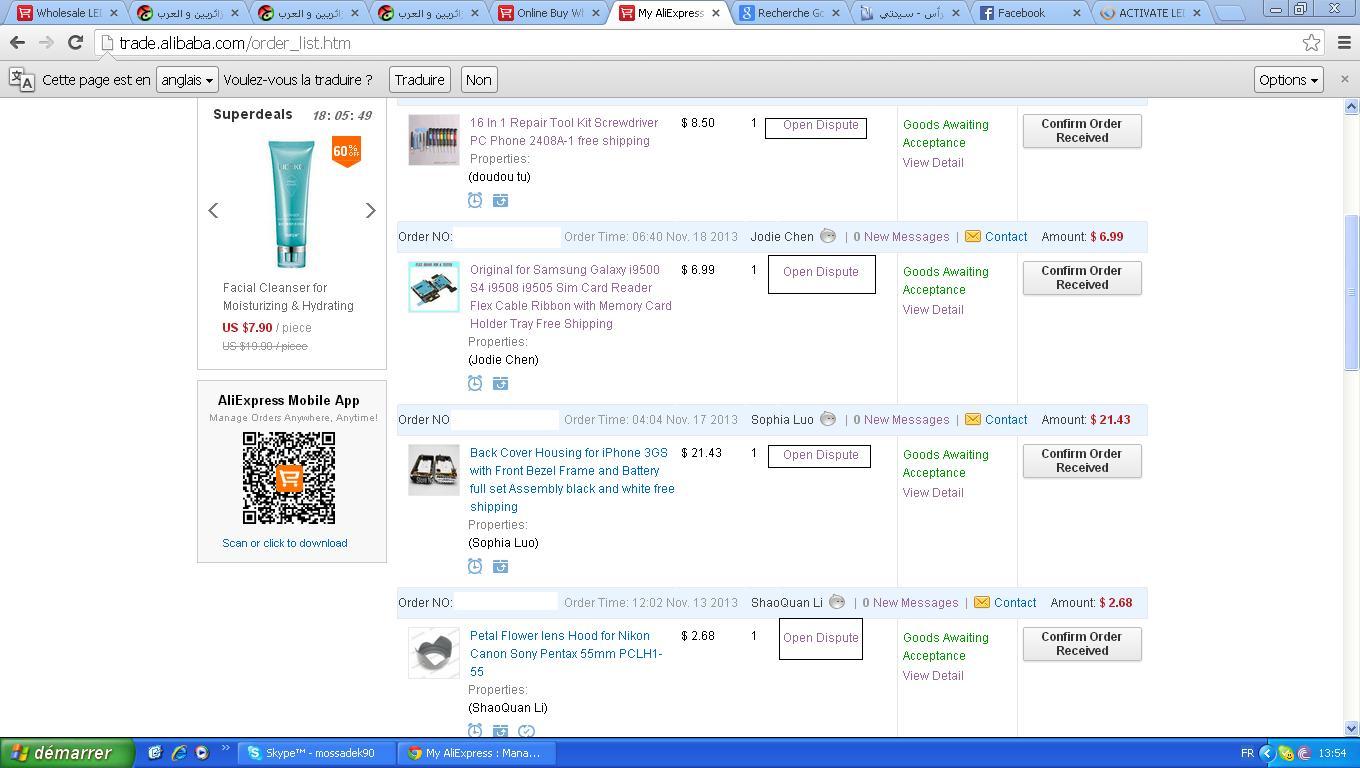
Task: Scan the AliExpress Mobile App QR code
Action: [x=289, y=478]
